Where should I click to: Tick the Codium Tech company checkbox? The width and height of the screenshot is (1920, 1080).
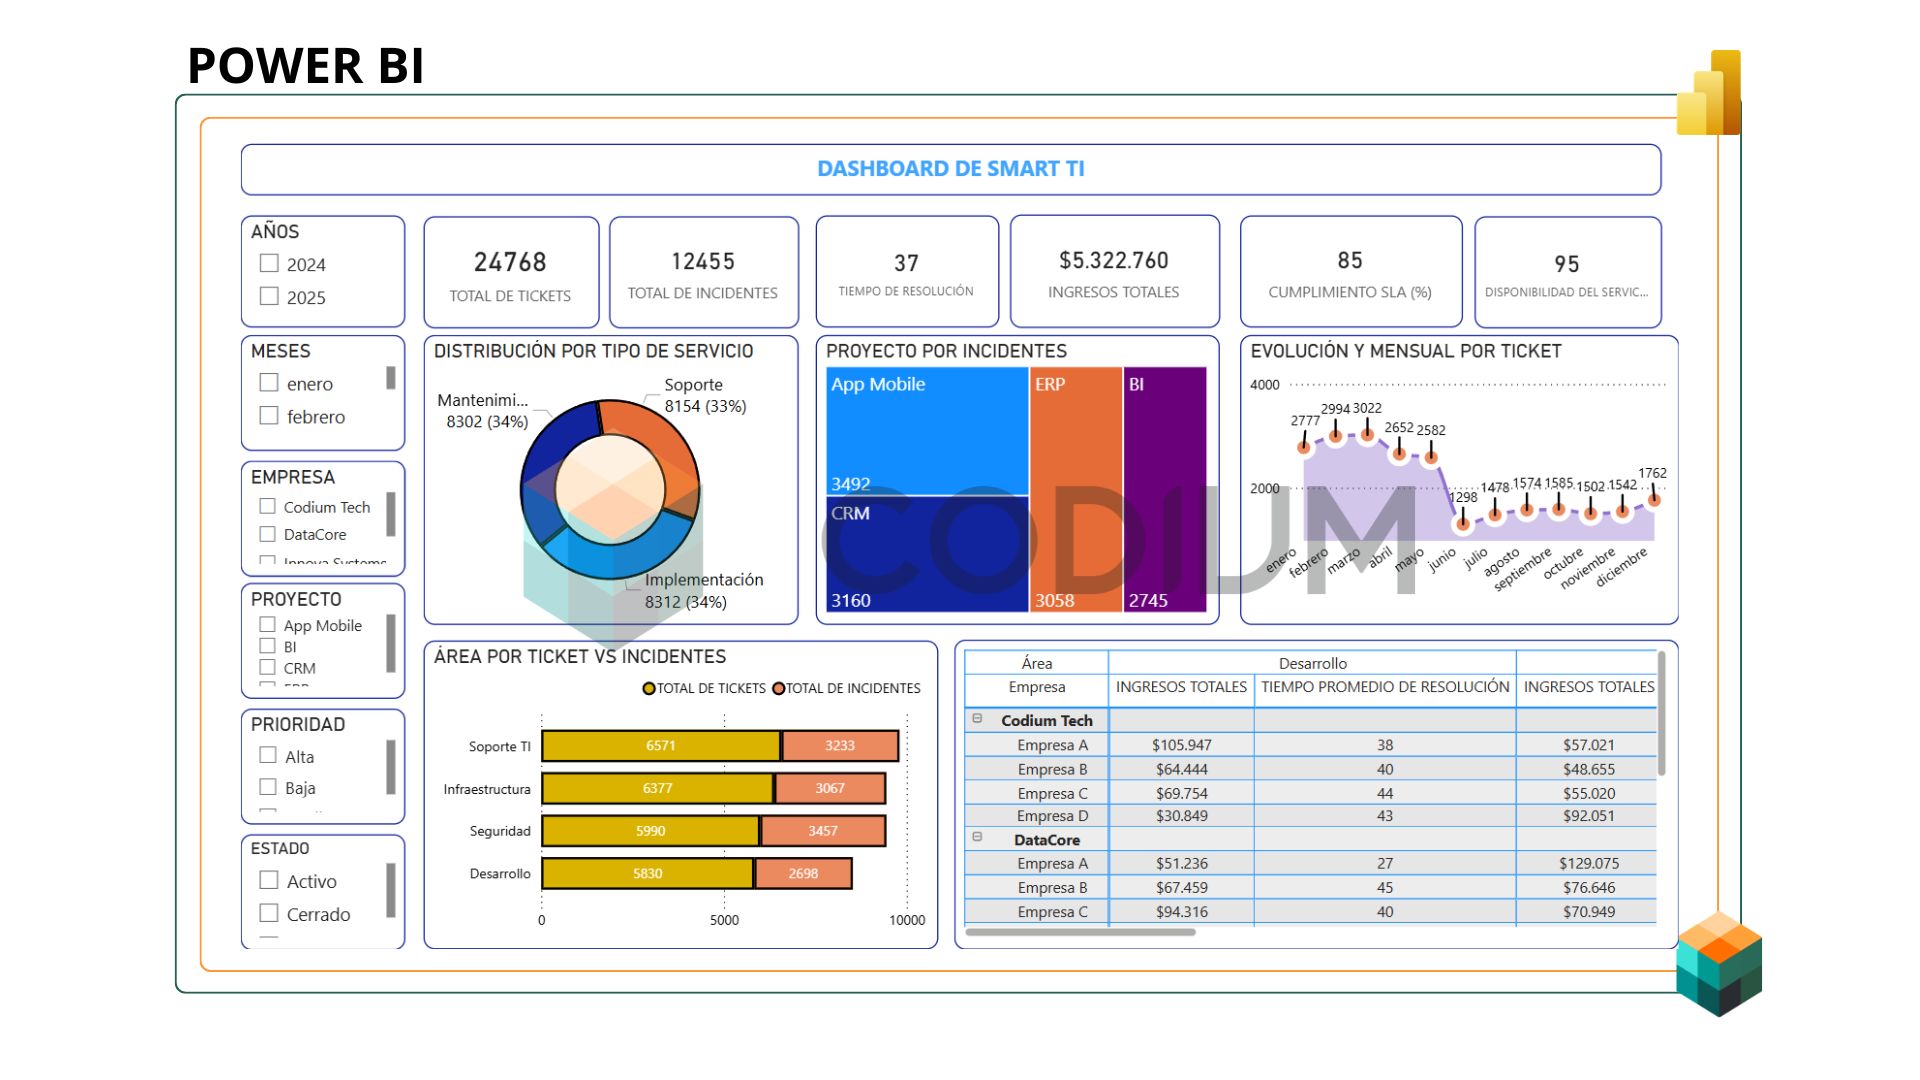pyautogui.click(x=268, y=507)
